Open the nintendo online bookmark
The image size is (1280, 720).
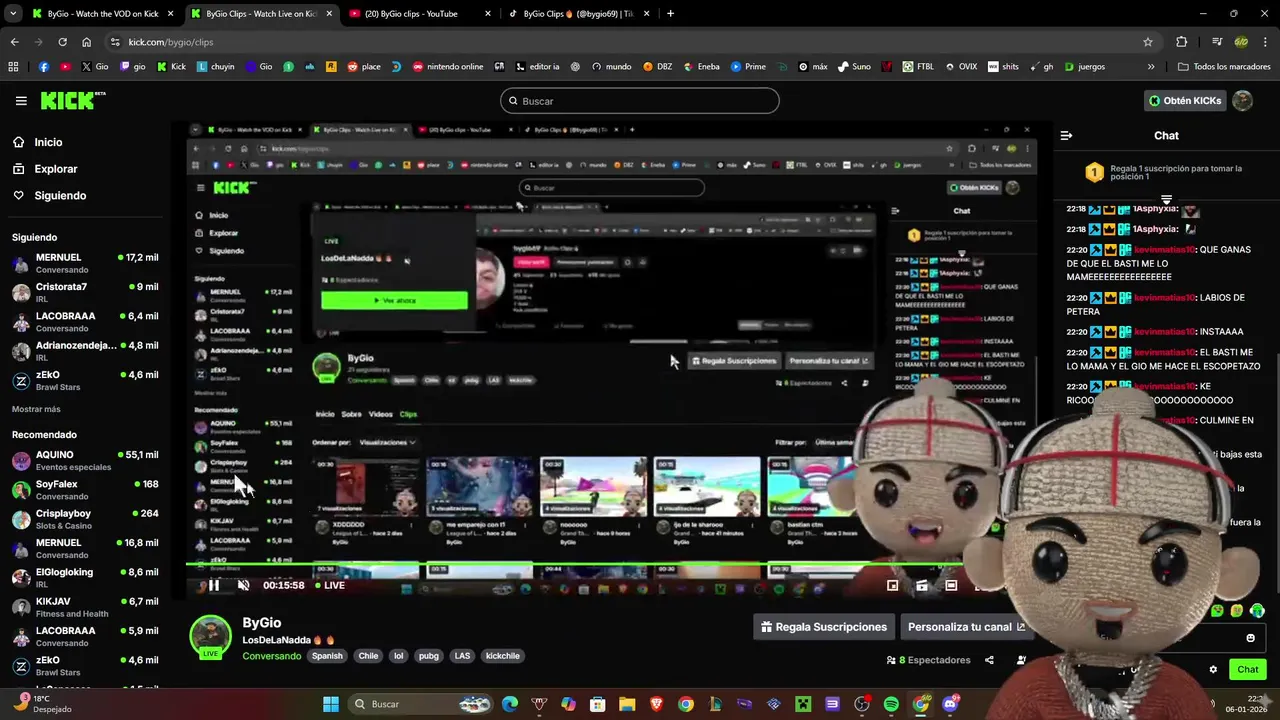pos(447,67)
